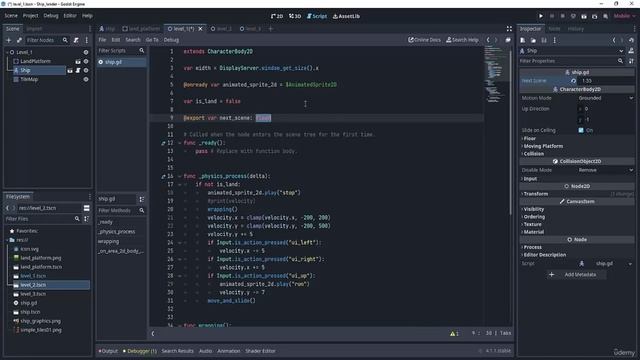Open Online Docs link

[x=424, y=40]
